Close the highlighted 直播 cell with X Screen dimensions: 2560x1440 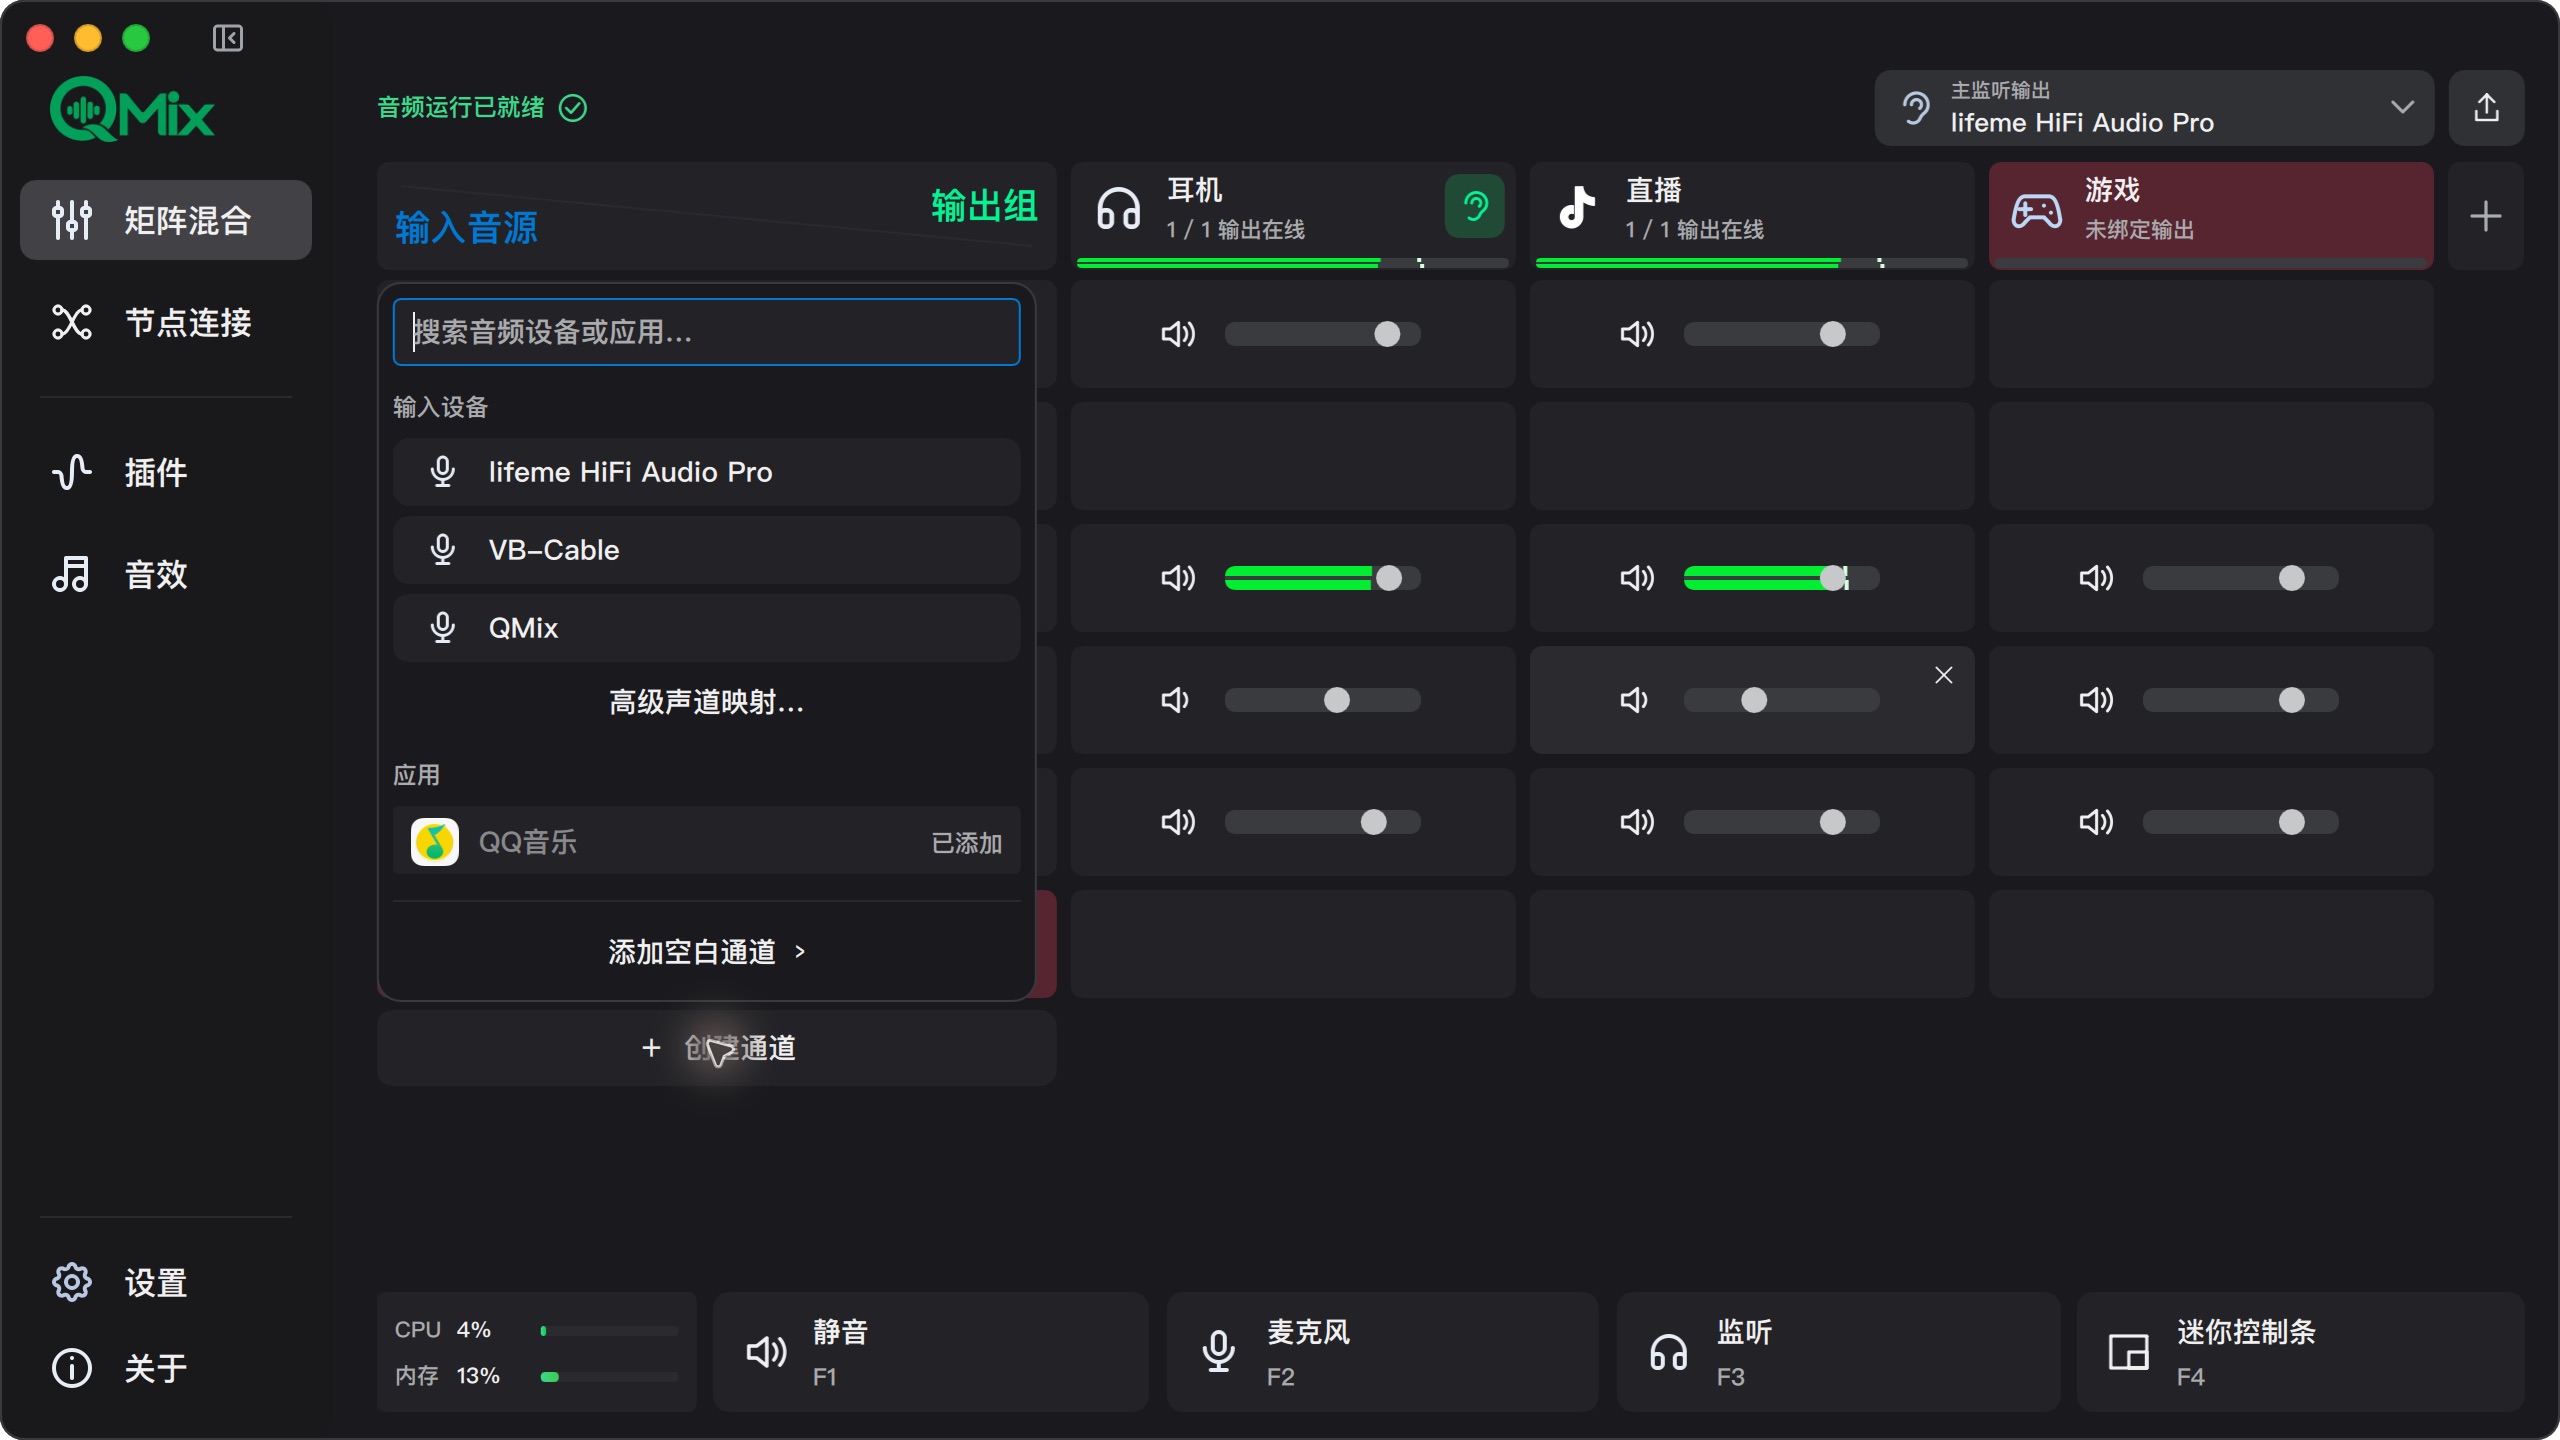pos(1943,675)
